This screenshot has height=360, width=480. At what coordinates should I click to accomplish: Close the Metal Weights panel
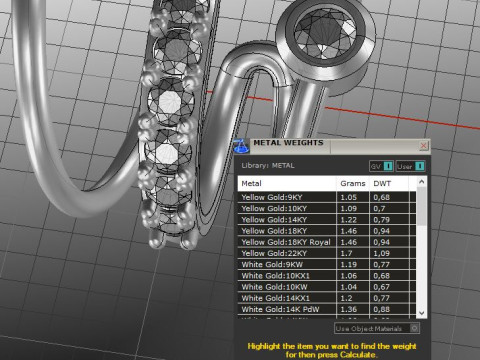pos(423,146)
